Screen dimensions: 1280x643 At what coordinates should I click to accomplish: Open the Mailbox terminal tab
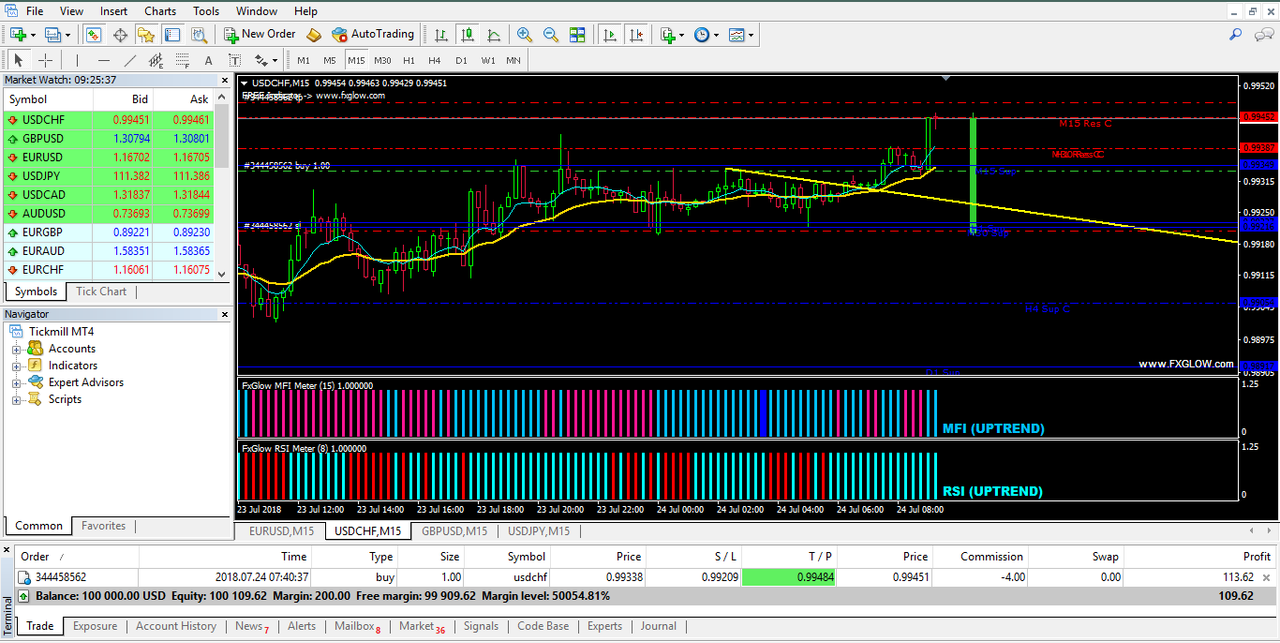(357, 626)
